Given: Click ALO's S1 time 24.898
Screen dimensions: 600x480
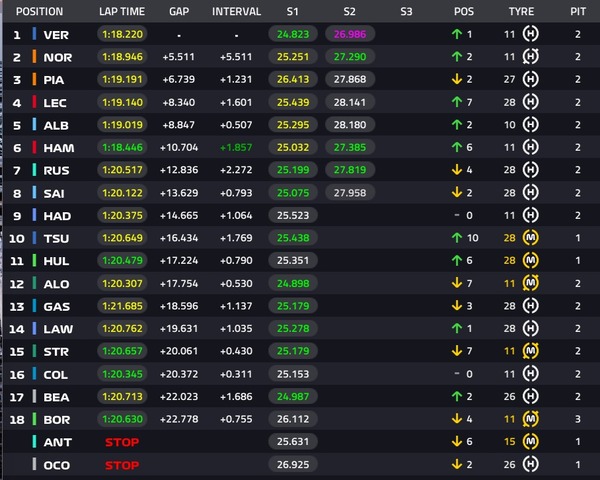Looking at the screenshot, I should pos(293,283).
